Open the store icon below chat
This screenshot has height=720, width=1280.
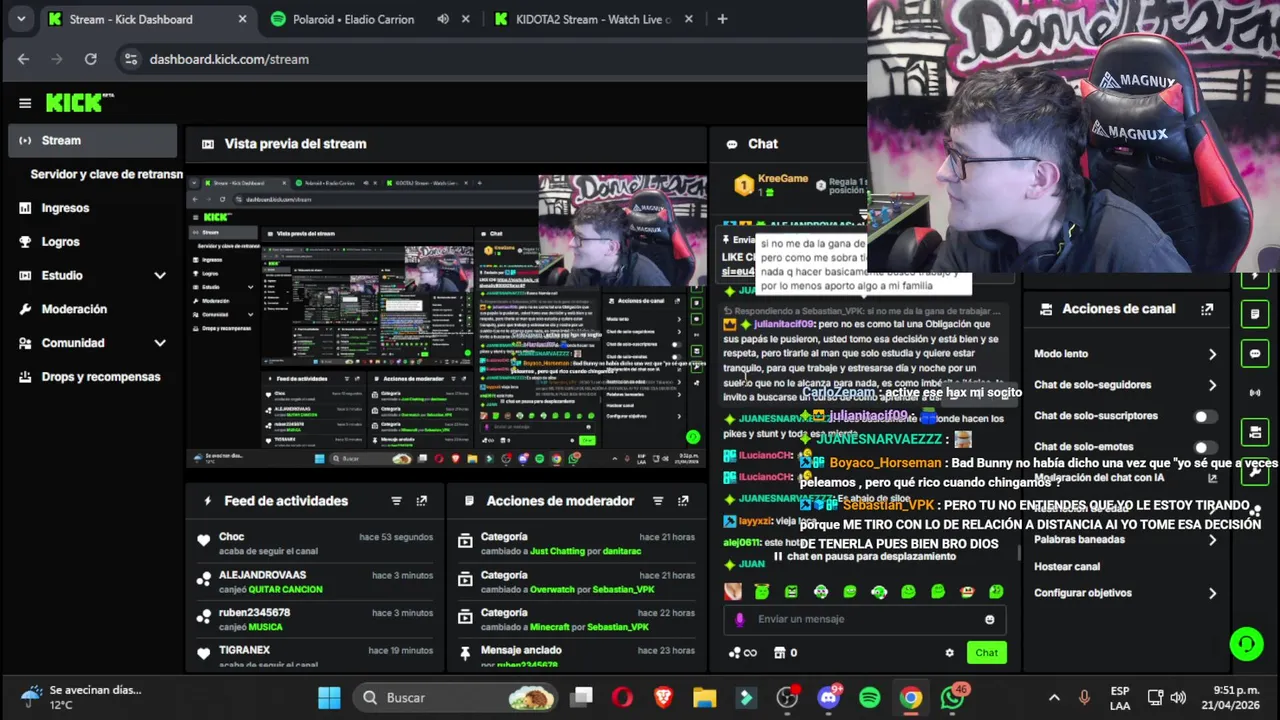(x=784, y=653)
